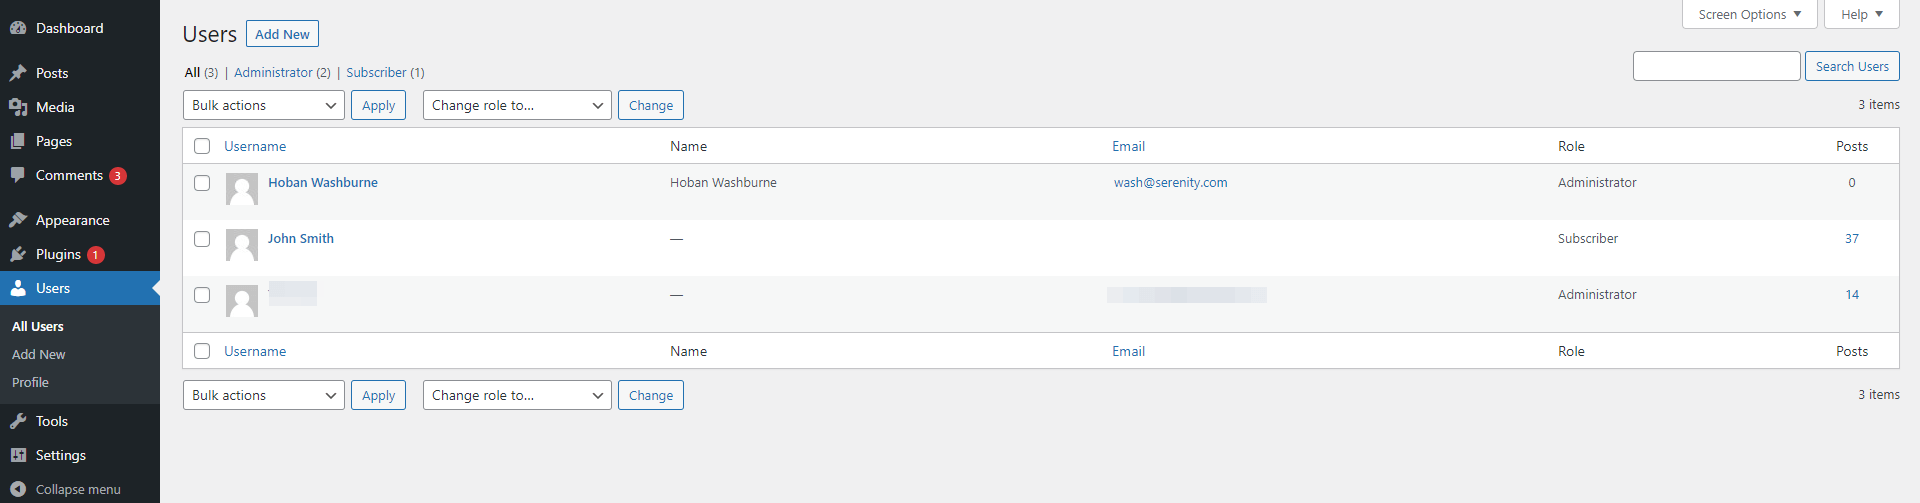Open the top Change role to dropdown

517,105
